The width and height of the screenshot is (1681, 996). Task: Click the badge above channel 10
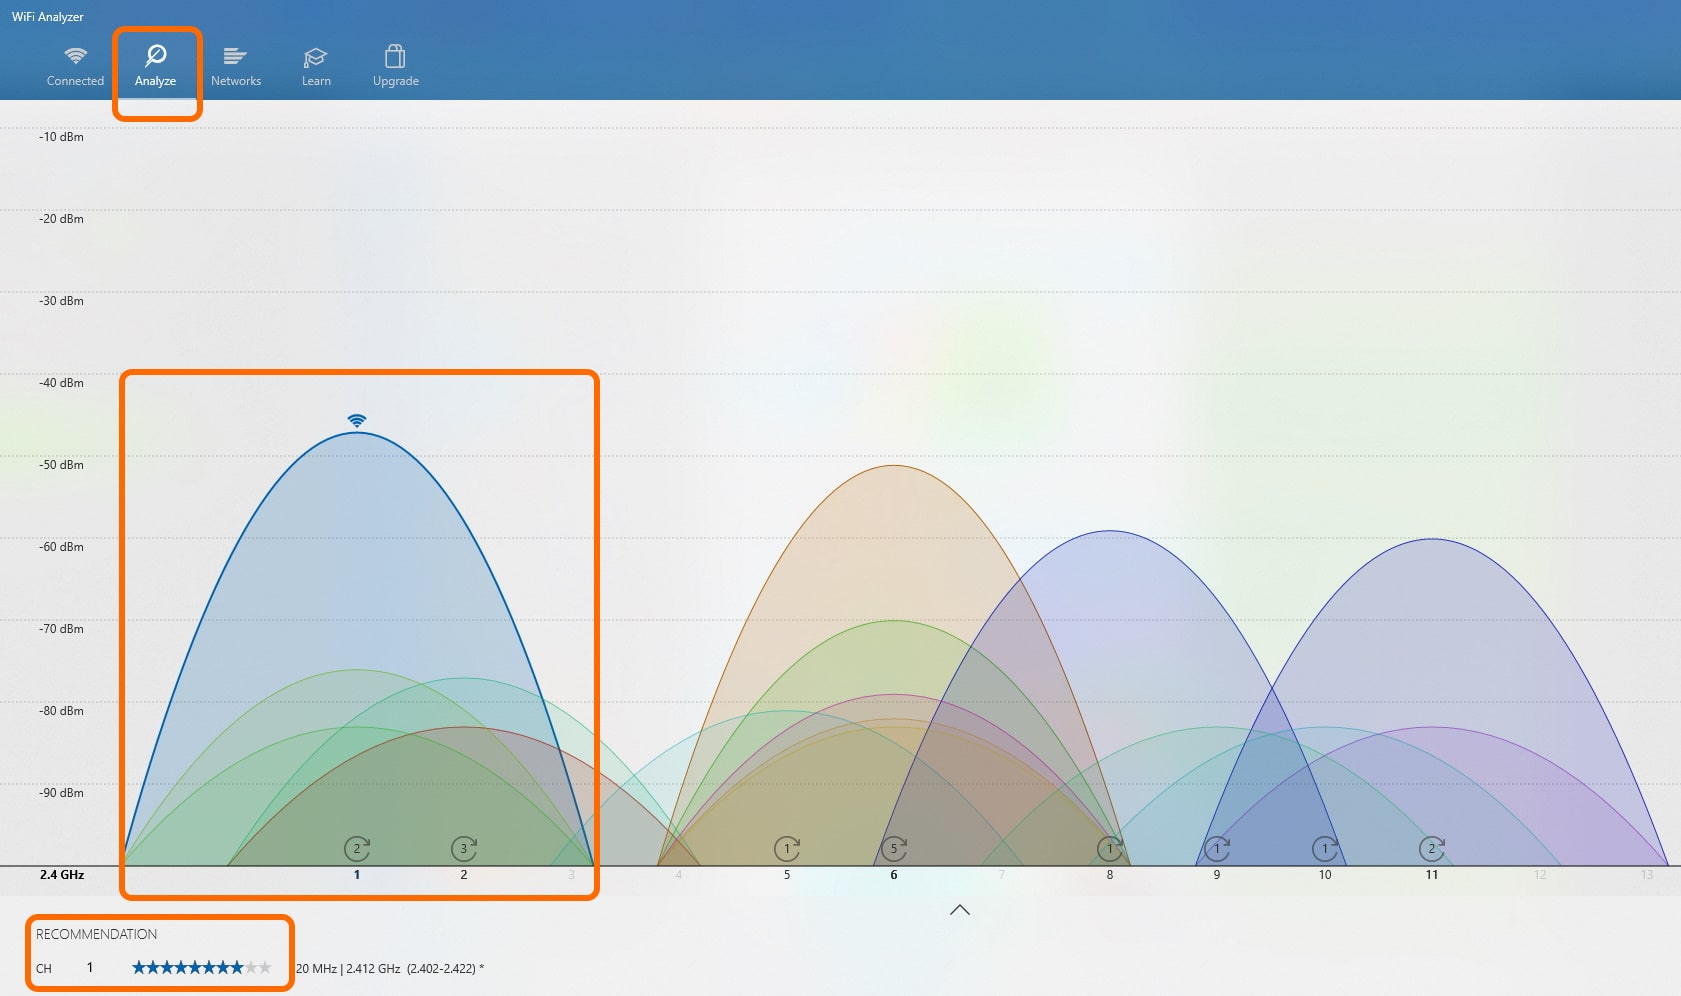coord(1325,847)
